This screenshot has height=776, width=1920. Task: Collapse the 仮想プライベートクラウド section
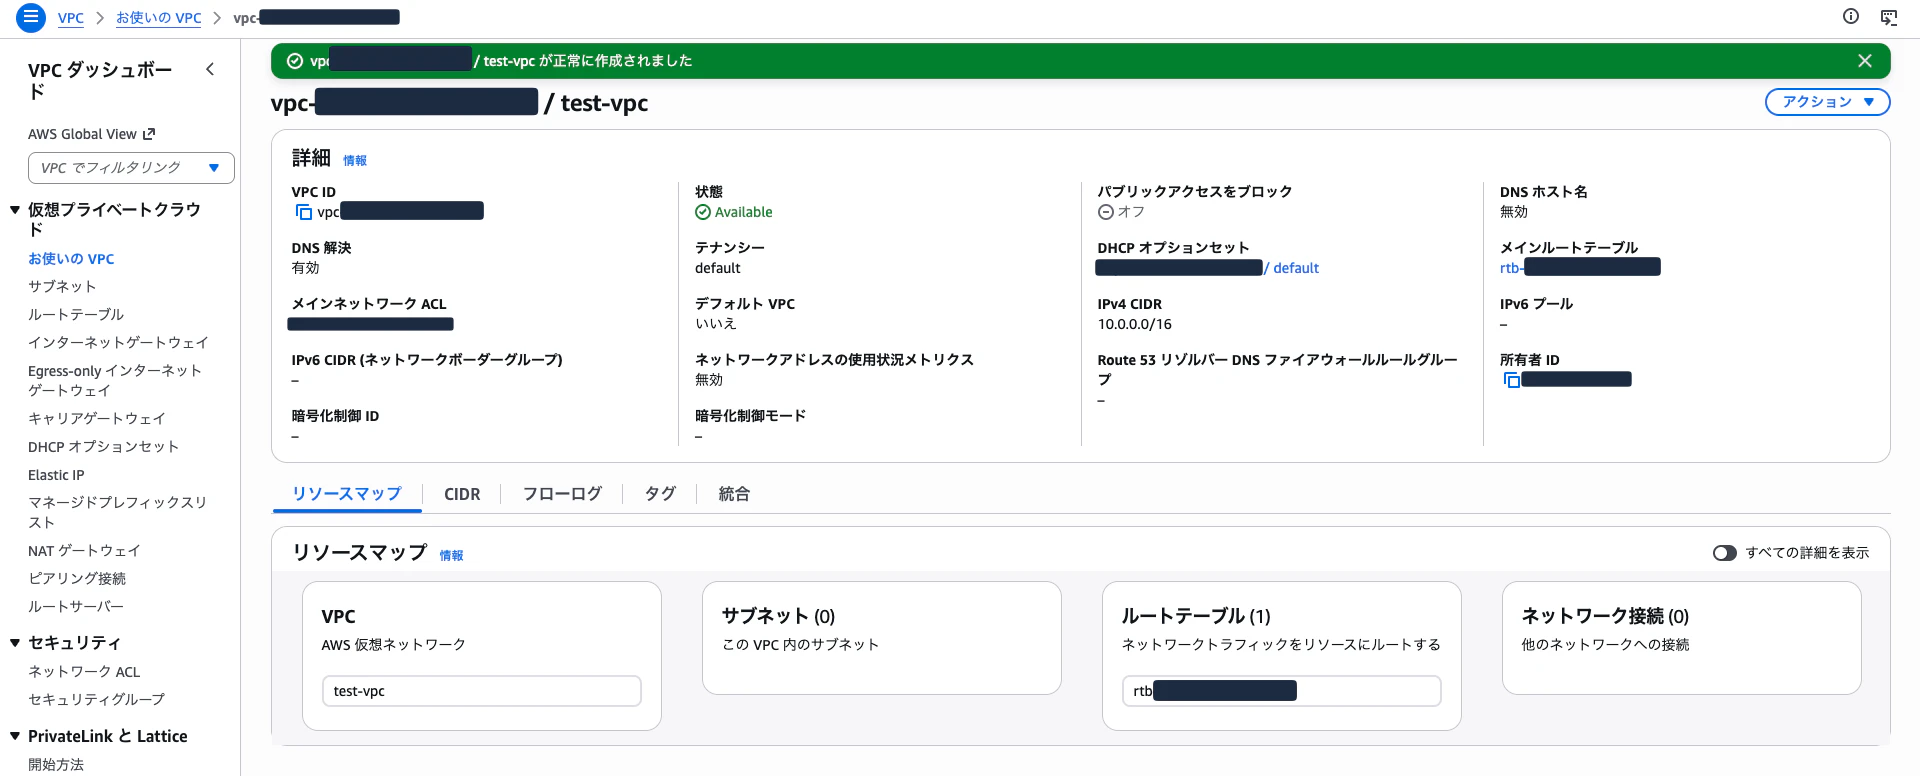point(15,210)
